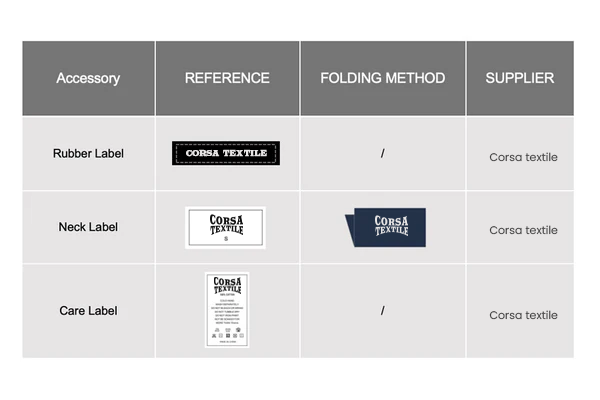Select the slash in Rubber Label folding cell

click(383, 153)
